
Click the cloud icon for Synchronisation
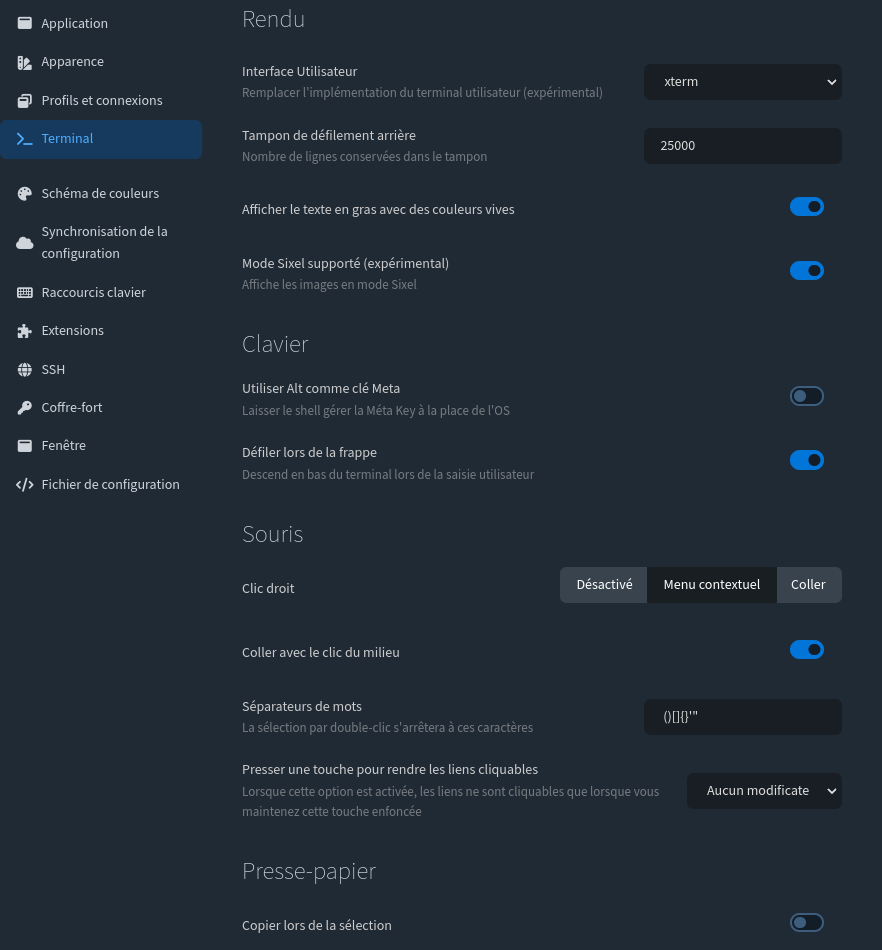(25, 243)
